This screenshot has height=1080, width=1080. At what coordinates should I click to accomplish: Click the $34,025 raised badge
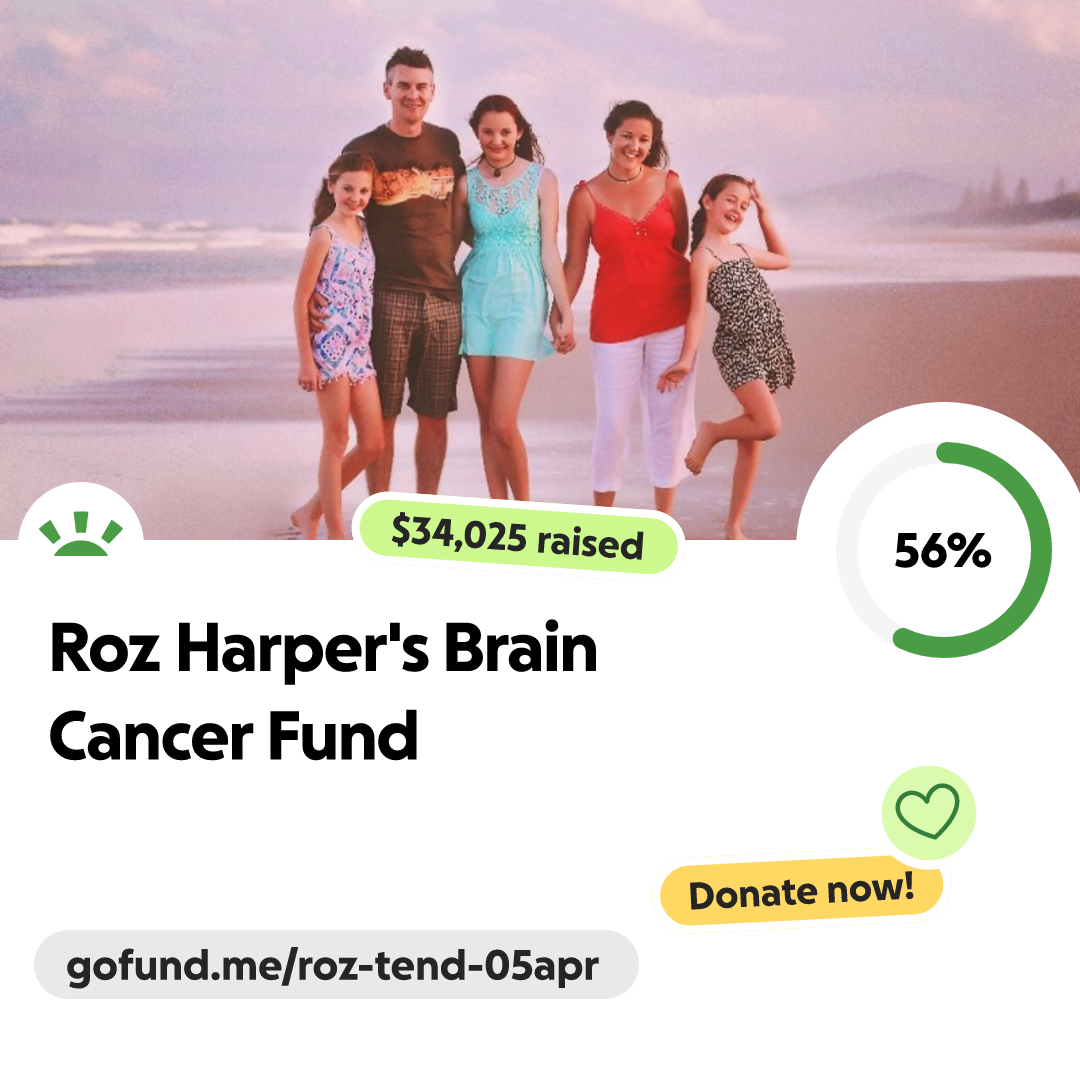[x=518, y=537]
